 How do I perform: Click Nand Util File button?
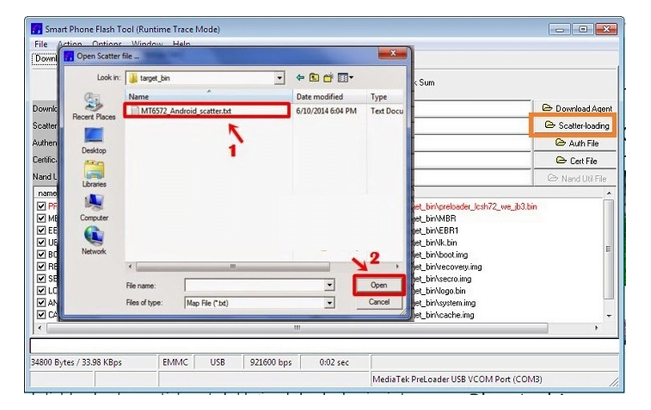[x=577, y=178]
